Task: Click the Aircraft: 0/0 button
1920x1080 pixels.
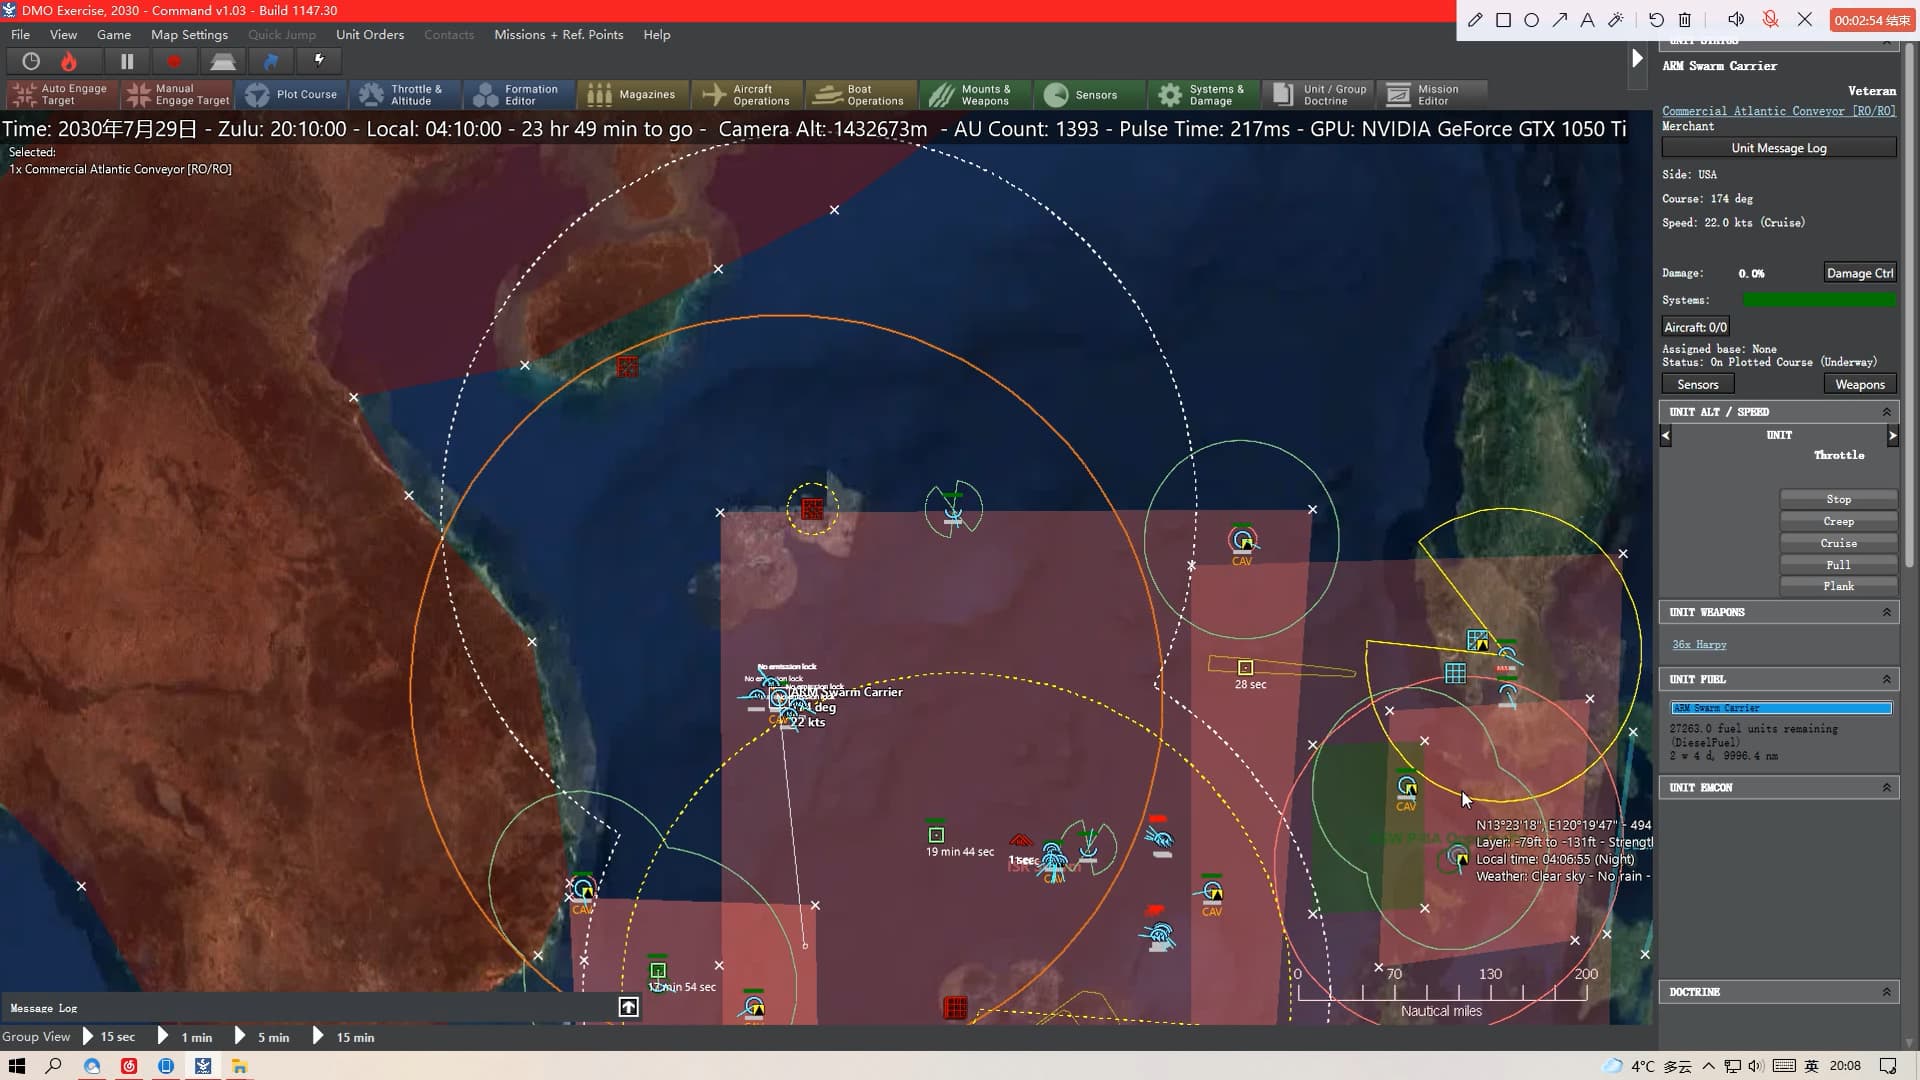Action: tap(1695, 327)
